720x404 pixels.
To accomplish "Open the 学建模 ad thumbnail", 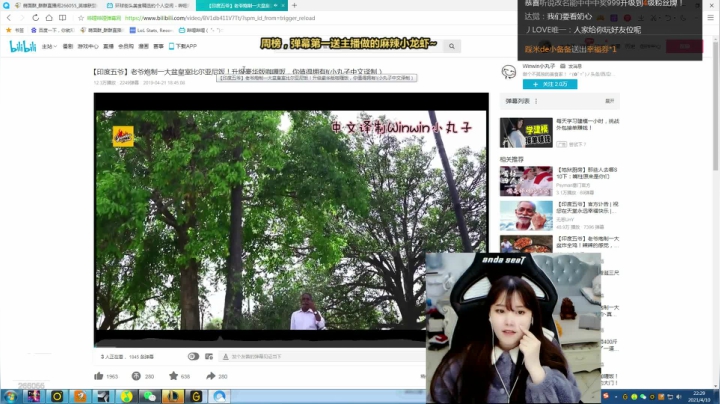I will [x=526, y=133].
